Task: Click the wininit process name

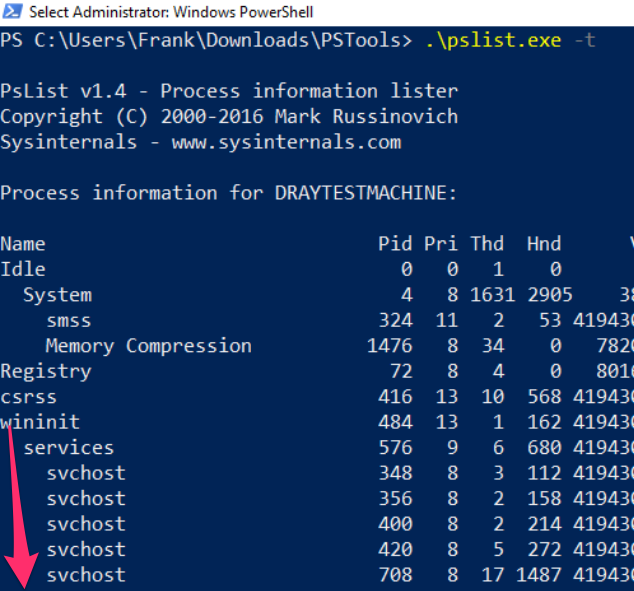Action: tap(40, 422)
